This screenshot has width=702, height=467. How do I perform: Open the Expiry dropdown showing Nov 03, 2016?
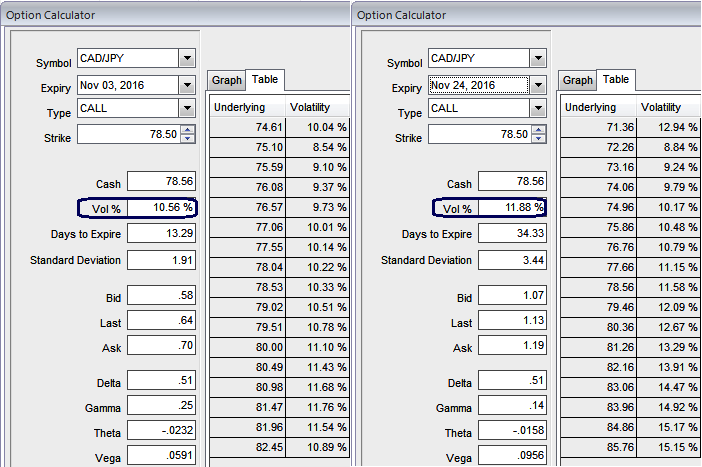click(187, 85)
